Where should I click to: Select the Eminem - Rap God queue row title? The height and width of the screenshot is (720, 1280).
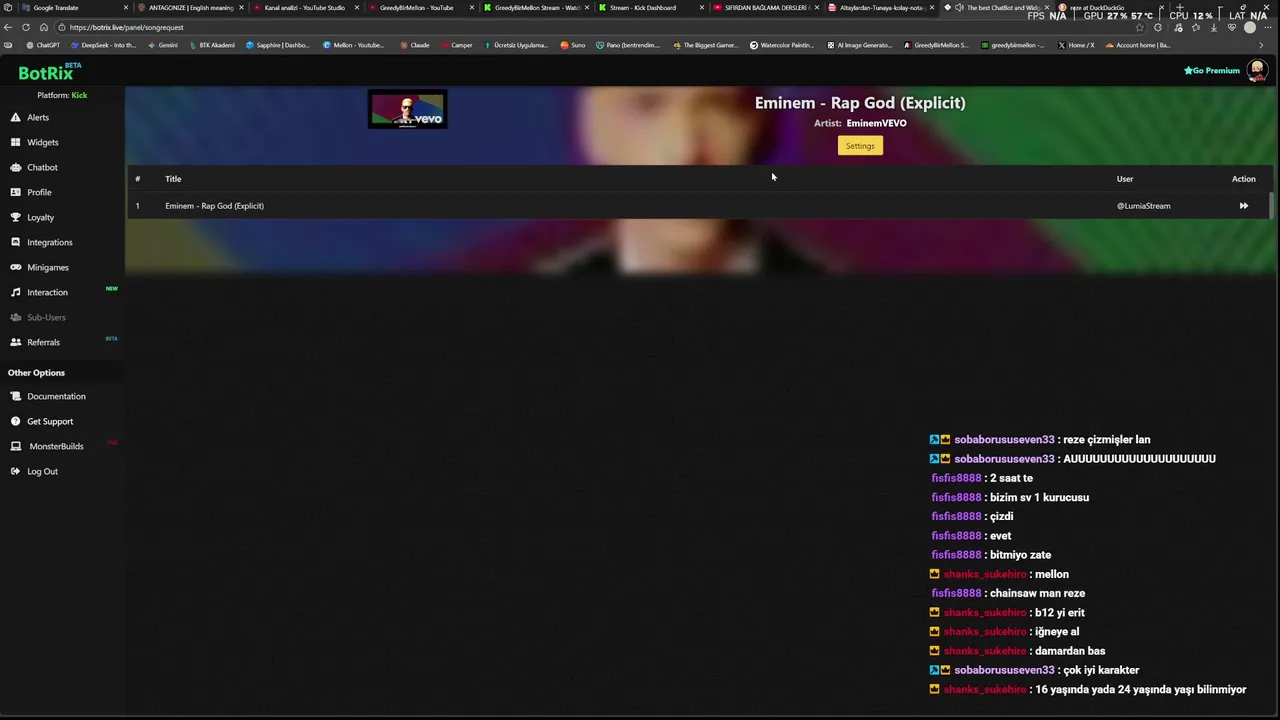coord(215,206)
